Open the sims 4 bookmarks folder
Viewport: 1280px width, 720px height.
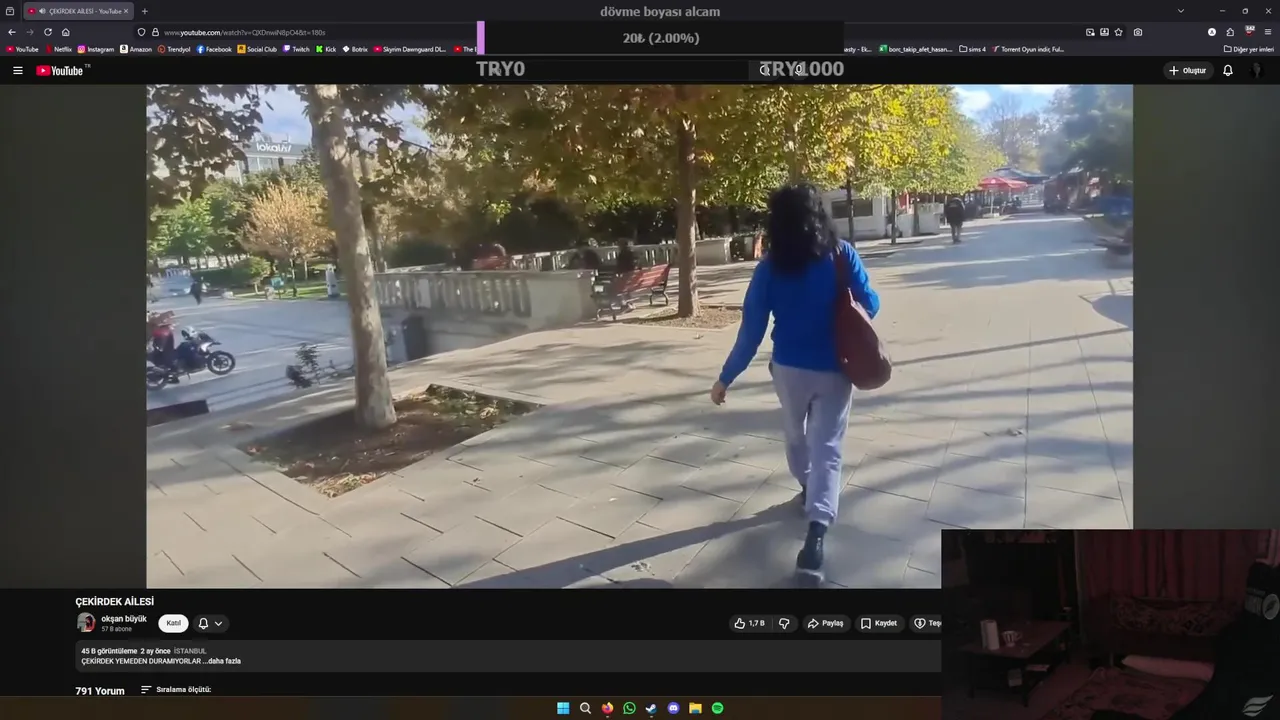click(x=972, y=49)
